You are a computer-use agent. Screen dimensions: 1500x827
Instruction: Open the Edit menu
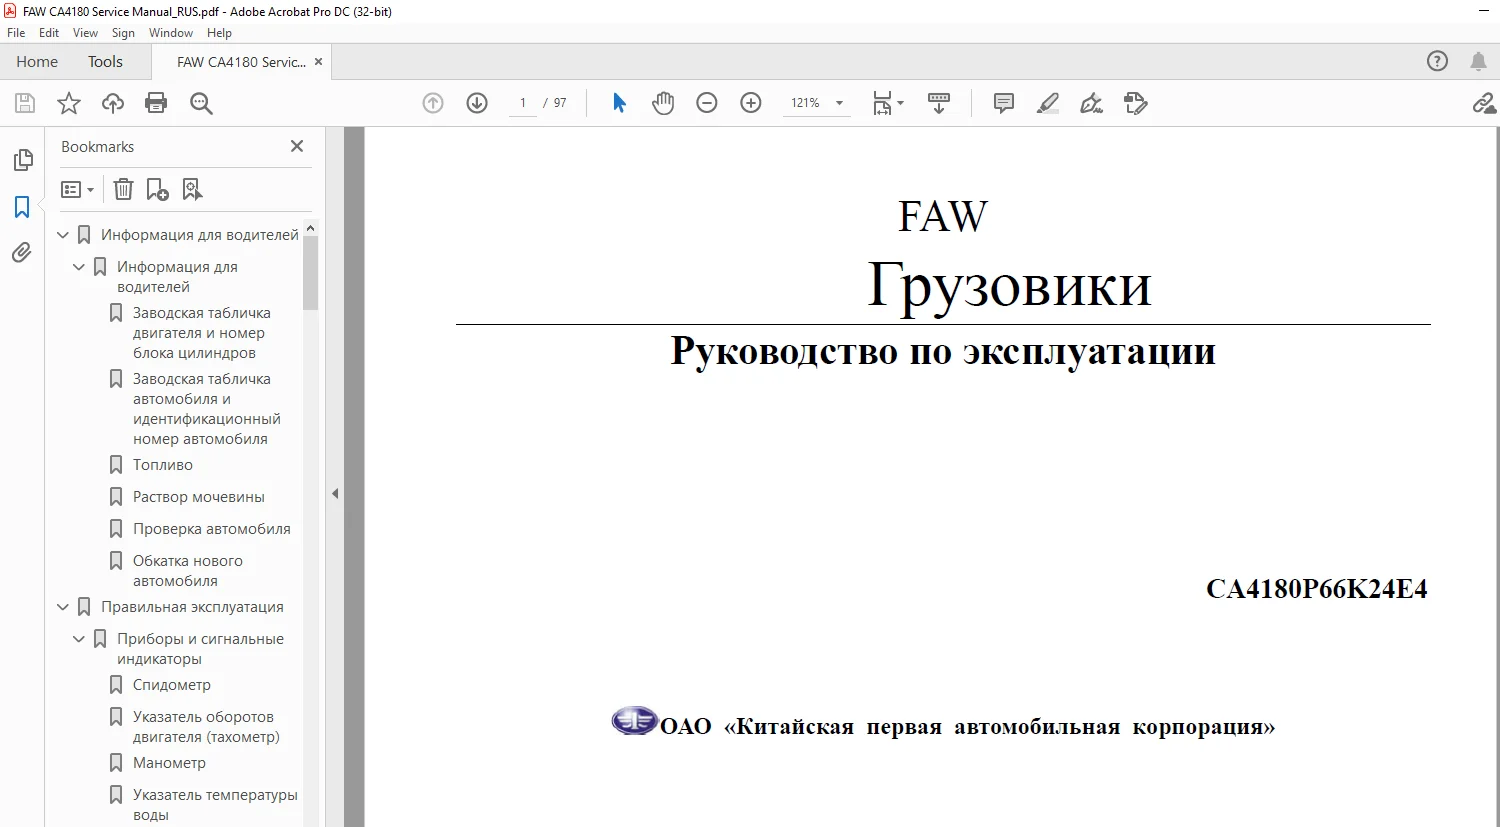(x=49, y=33)
